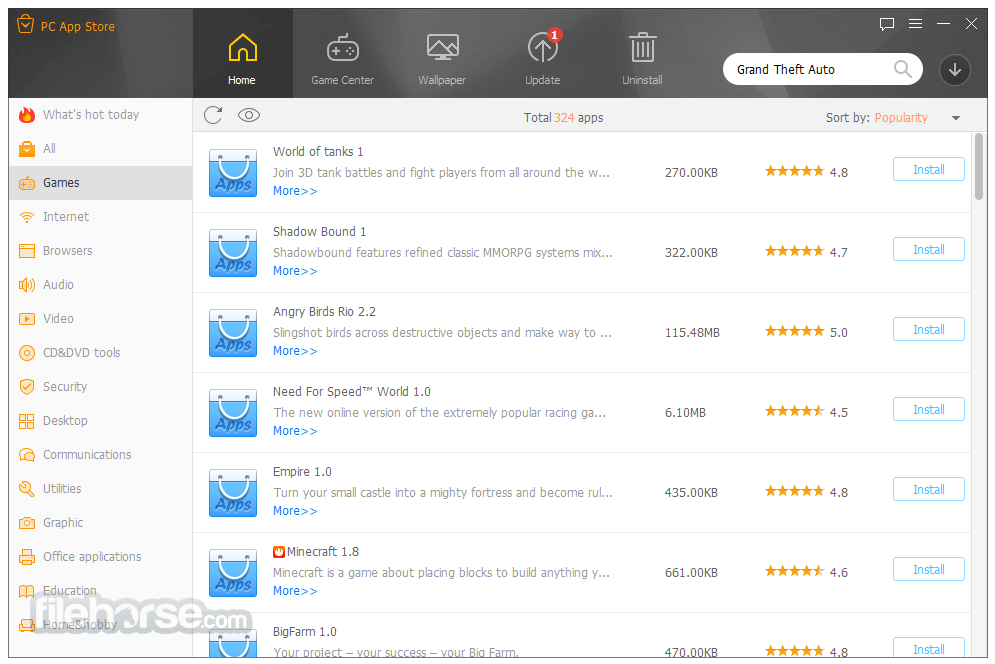Click Need For Speed app icon
Image resolution: width=995 pixels, height=664 pixels.
(233, 413)
